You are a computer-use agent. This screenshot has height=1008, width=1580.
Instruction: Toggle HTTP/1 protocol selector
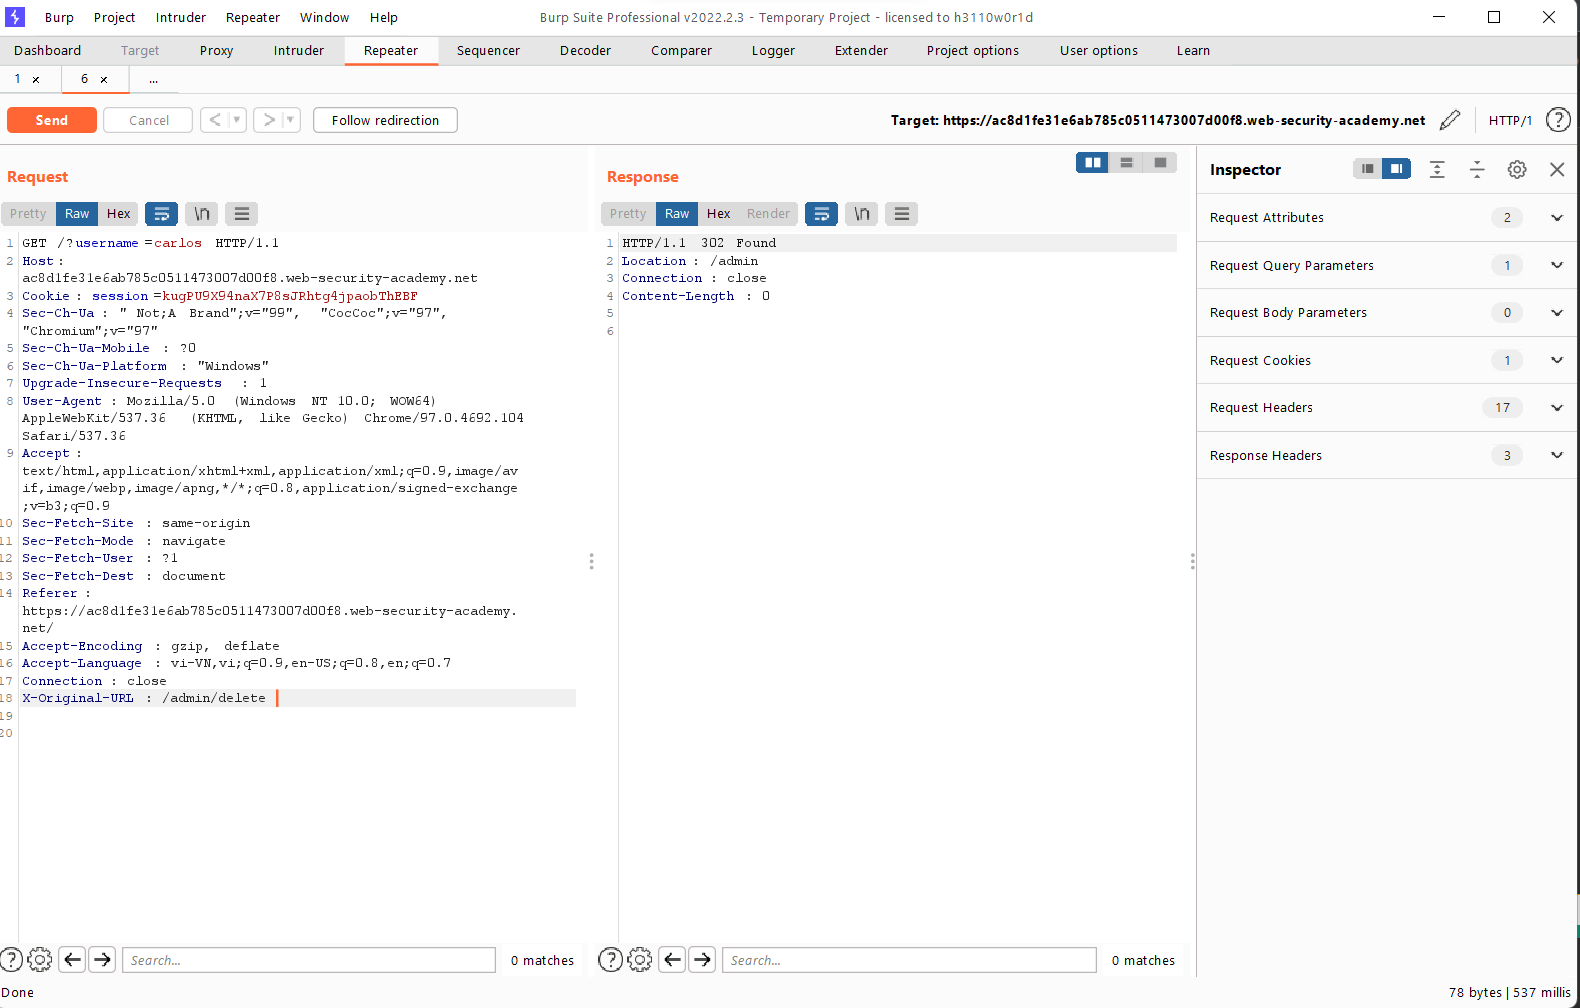point(1510,120)
